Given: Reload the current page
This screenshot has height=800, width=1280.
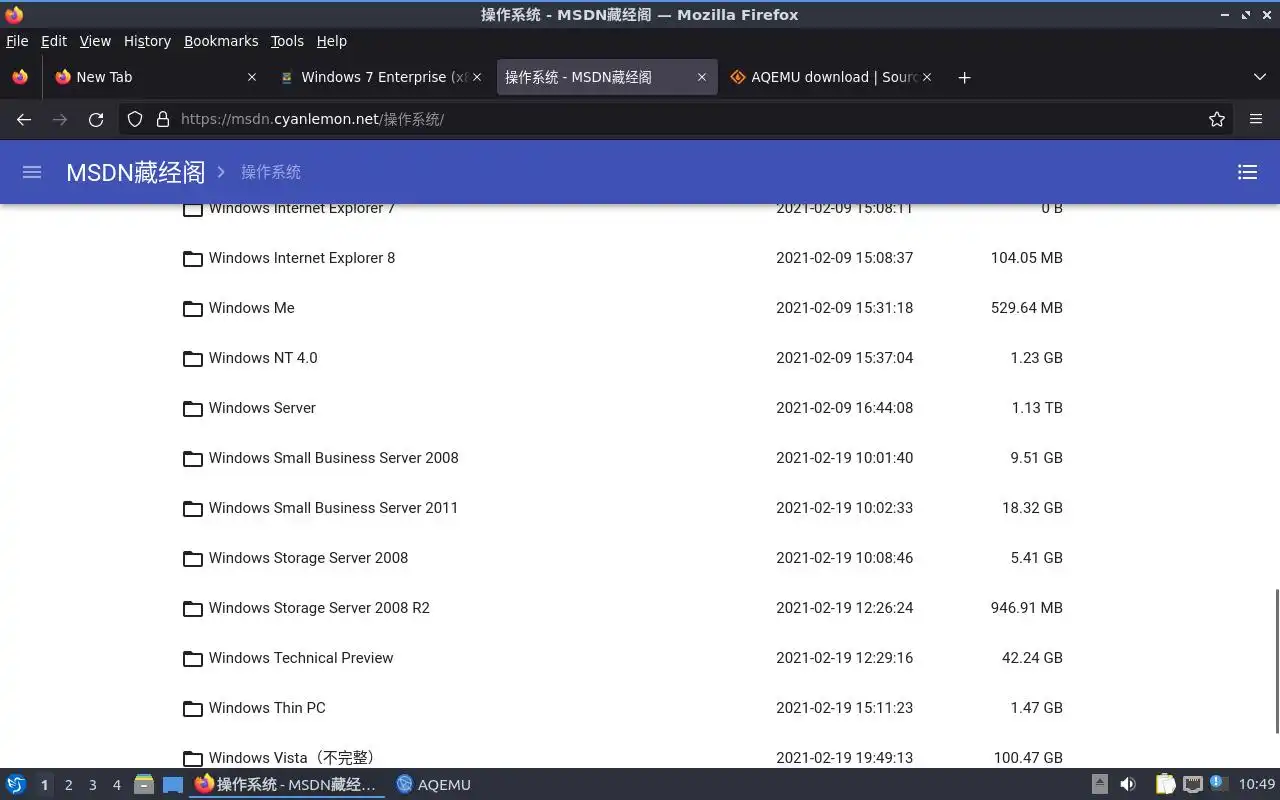Looking at the screenshot, I should click(96, 119).
